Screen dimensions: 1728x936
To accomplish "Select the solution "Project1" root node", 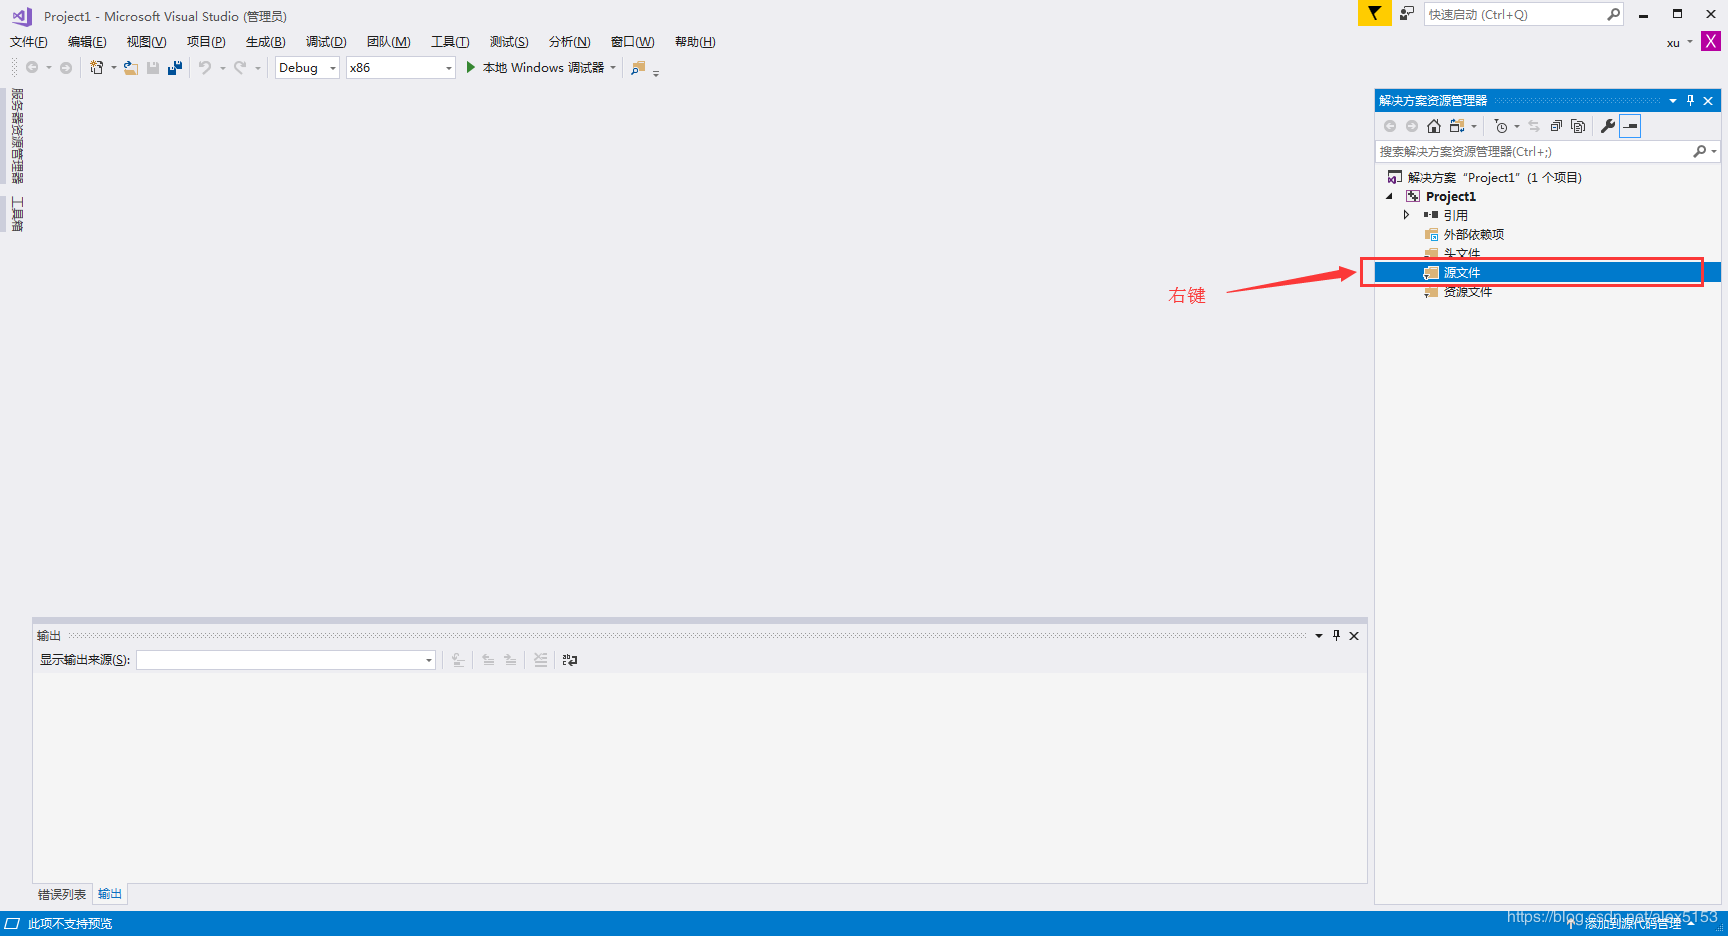I will click(x=1494, y=178).
